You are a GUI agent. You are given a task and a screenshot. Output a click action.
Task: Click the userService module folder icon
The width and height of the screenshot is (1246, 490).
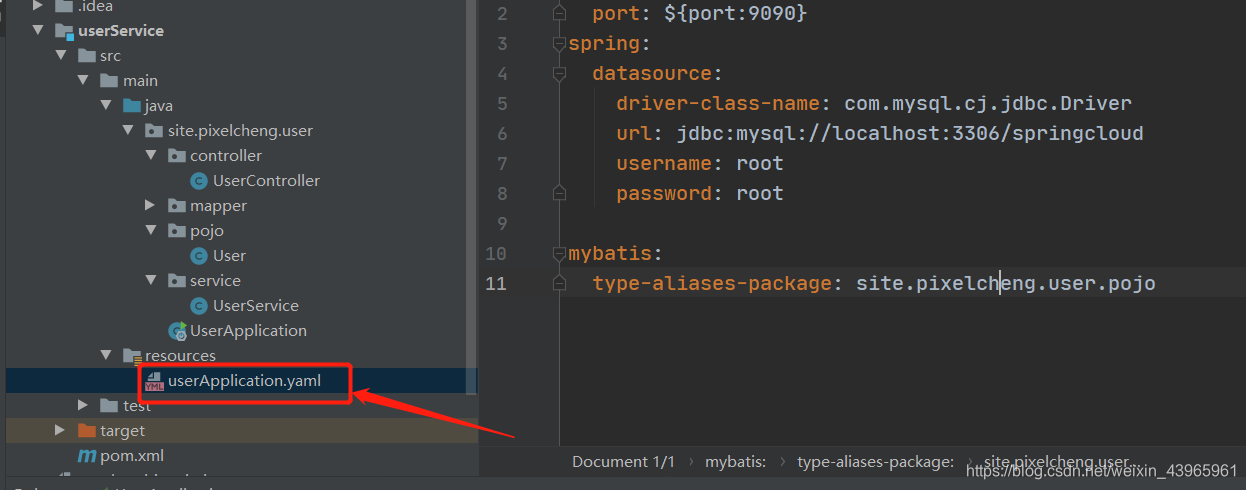(x=64, y=30)
